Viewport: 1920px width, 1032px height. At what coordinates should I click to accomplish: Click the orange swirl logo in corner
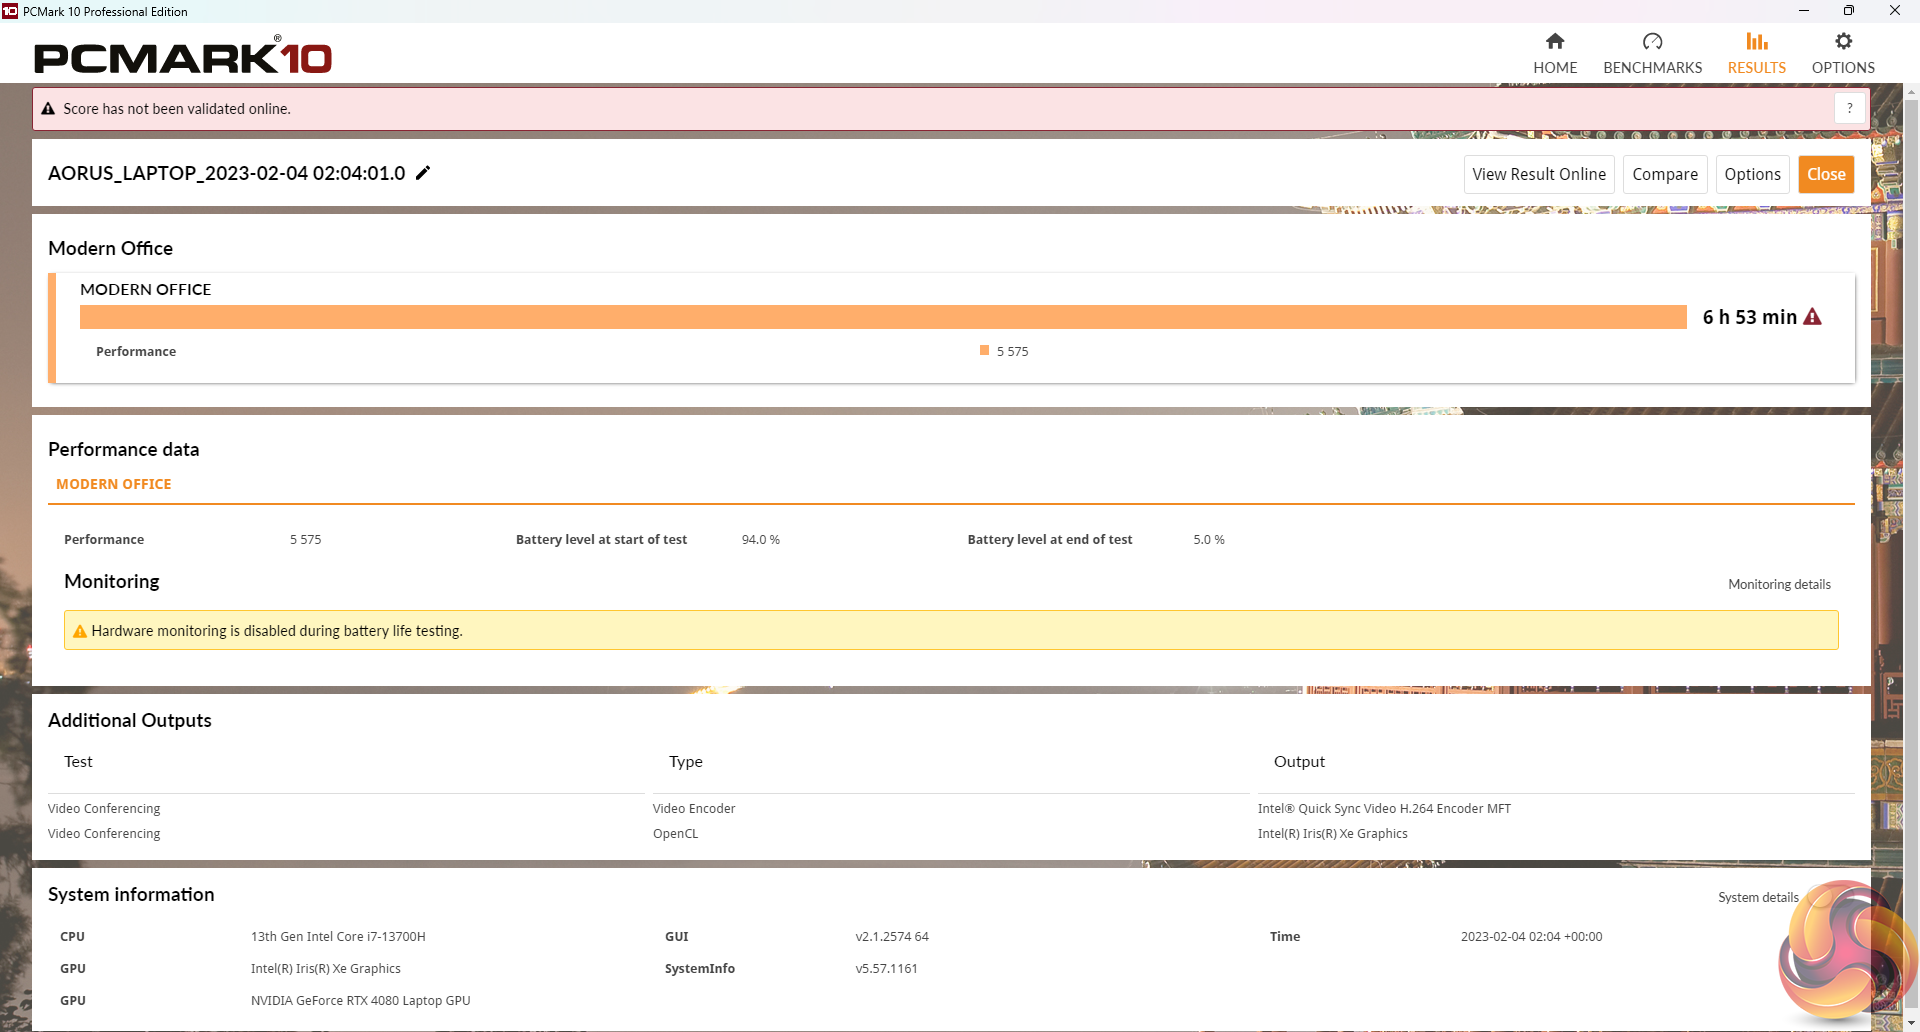pyautogui.click(x=1846, y=948)
